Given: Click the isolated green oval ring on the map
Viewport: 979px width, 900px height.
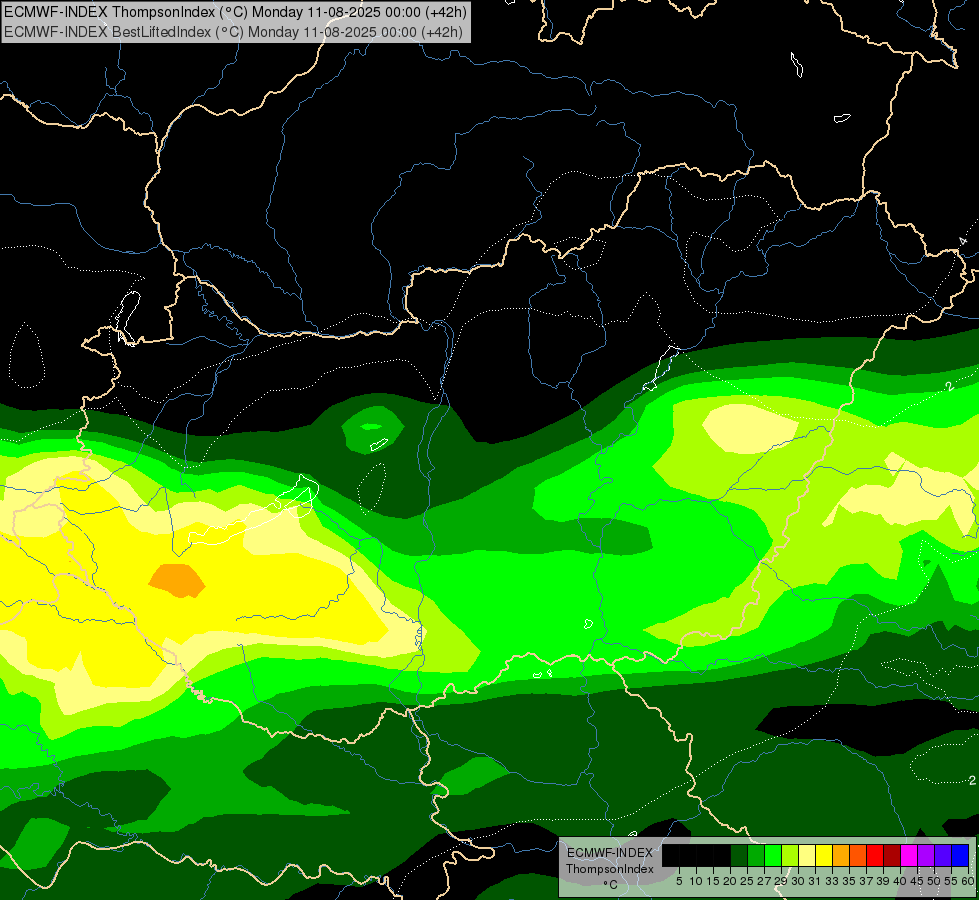Looking at the screenshot, I should click(x=373, y=429).
